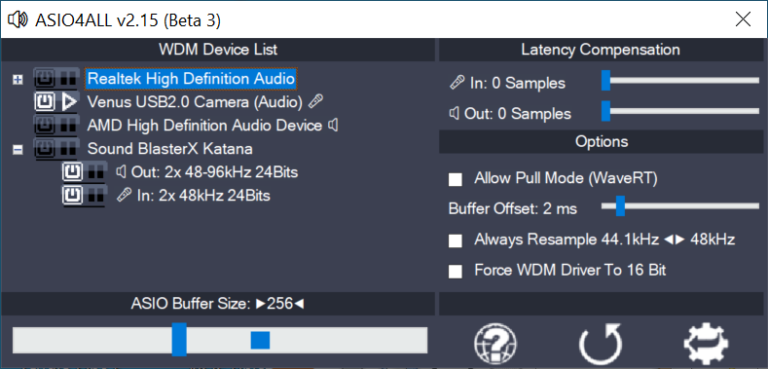Enable Allow Pull Mode (WaveRT) checkbox
The height and width of the screenshot is (369, 768).
[456, 179]
